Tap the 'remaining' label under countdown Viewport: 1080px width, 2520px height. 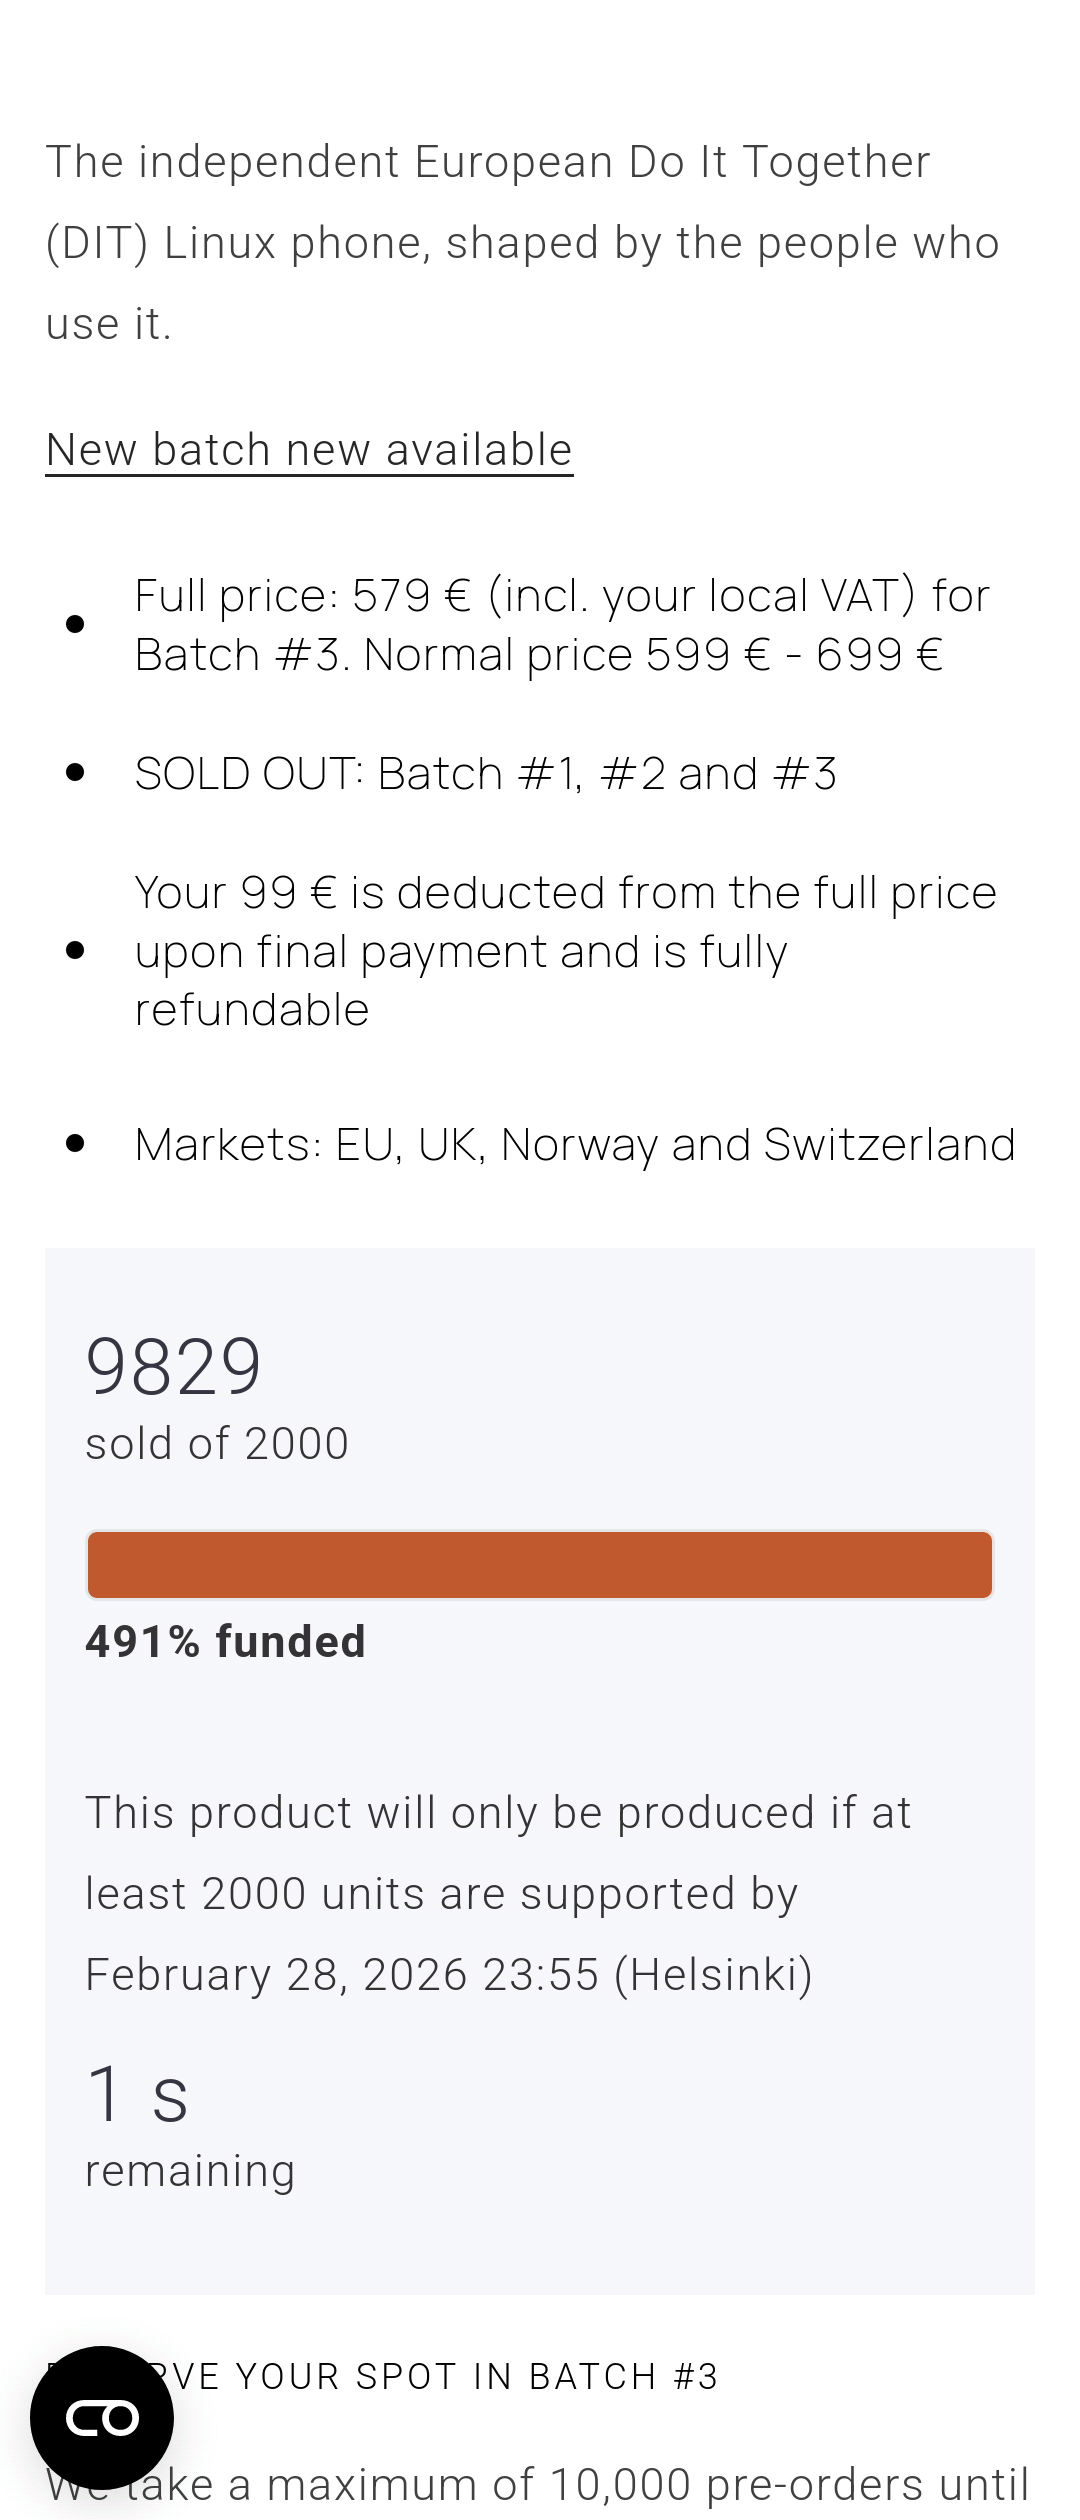click(190, 2172)
